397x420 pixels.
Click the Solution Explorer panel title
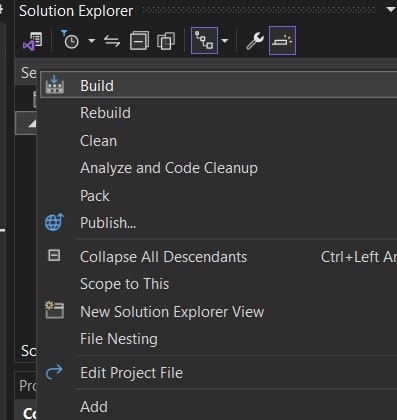pyautogui.click(x=76, y=11)
